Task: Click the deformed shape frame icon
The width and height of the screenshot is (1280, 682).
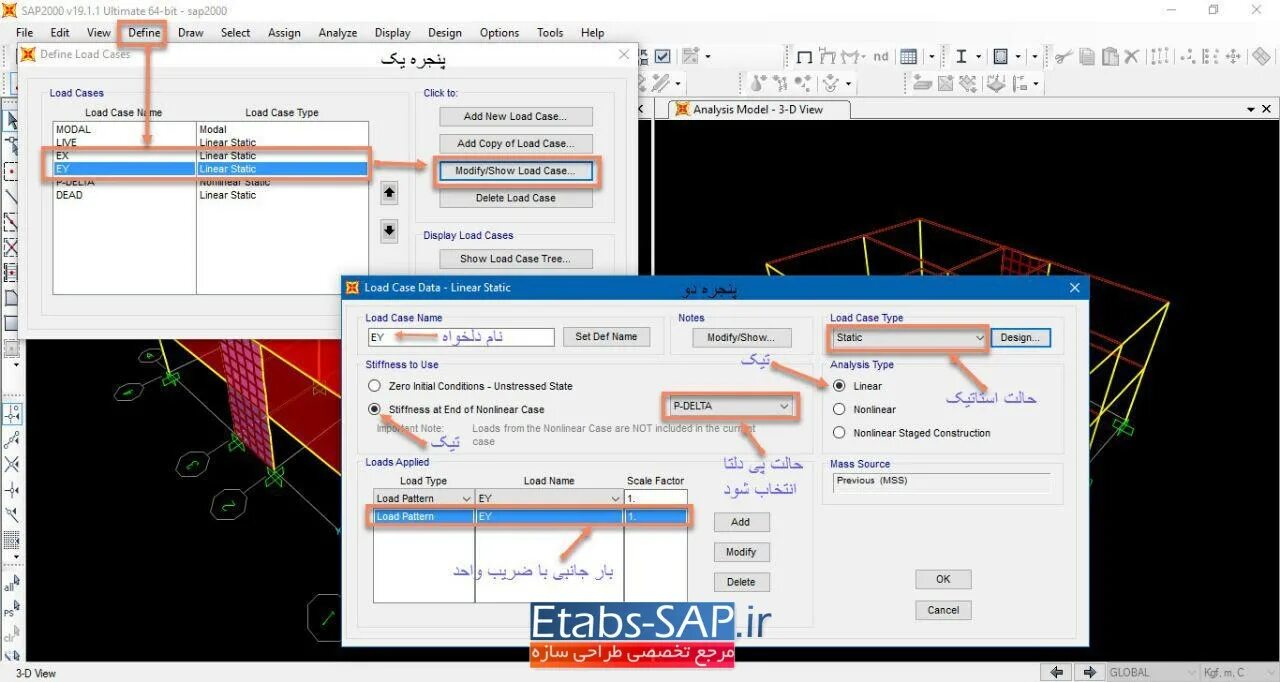Action: [x=827, y=57]
